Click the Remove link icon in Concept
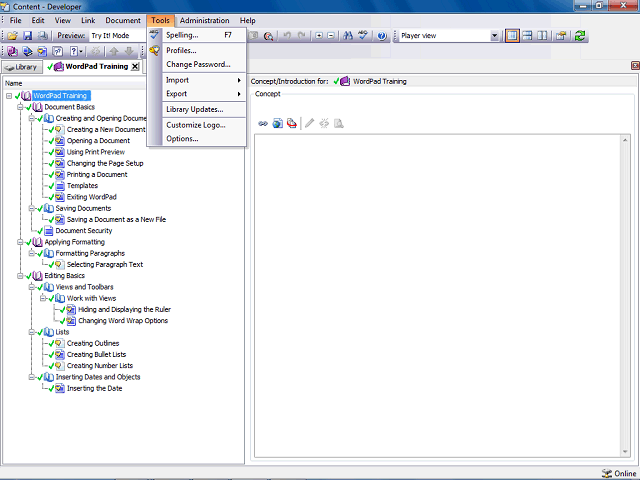This screenshot has width=640, height=480. pos(324,123)
